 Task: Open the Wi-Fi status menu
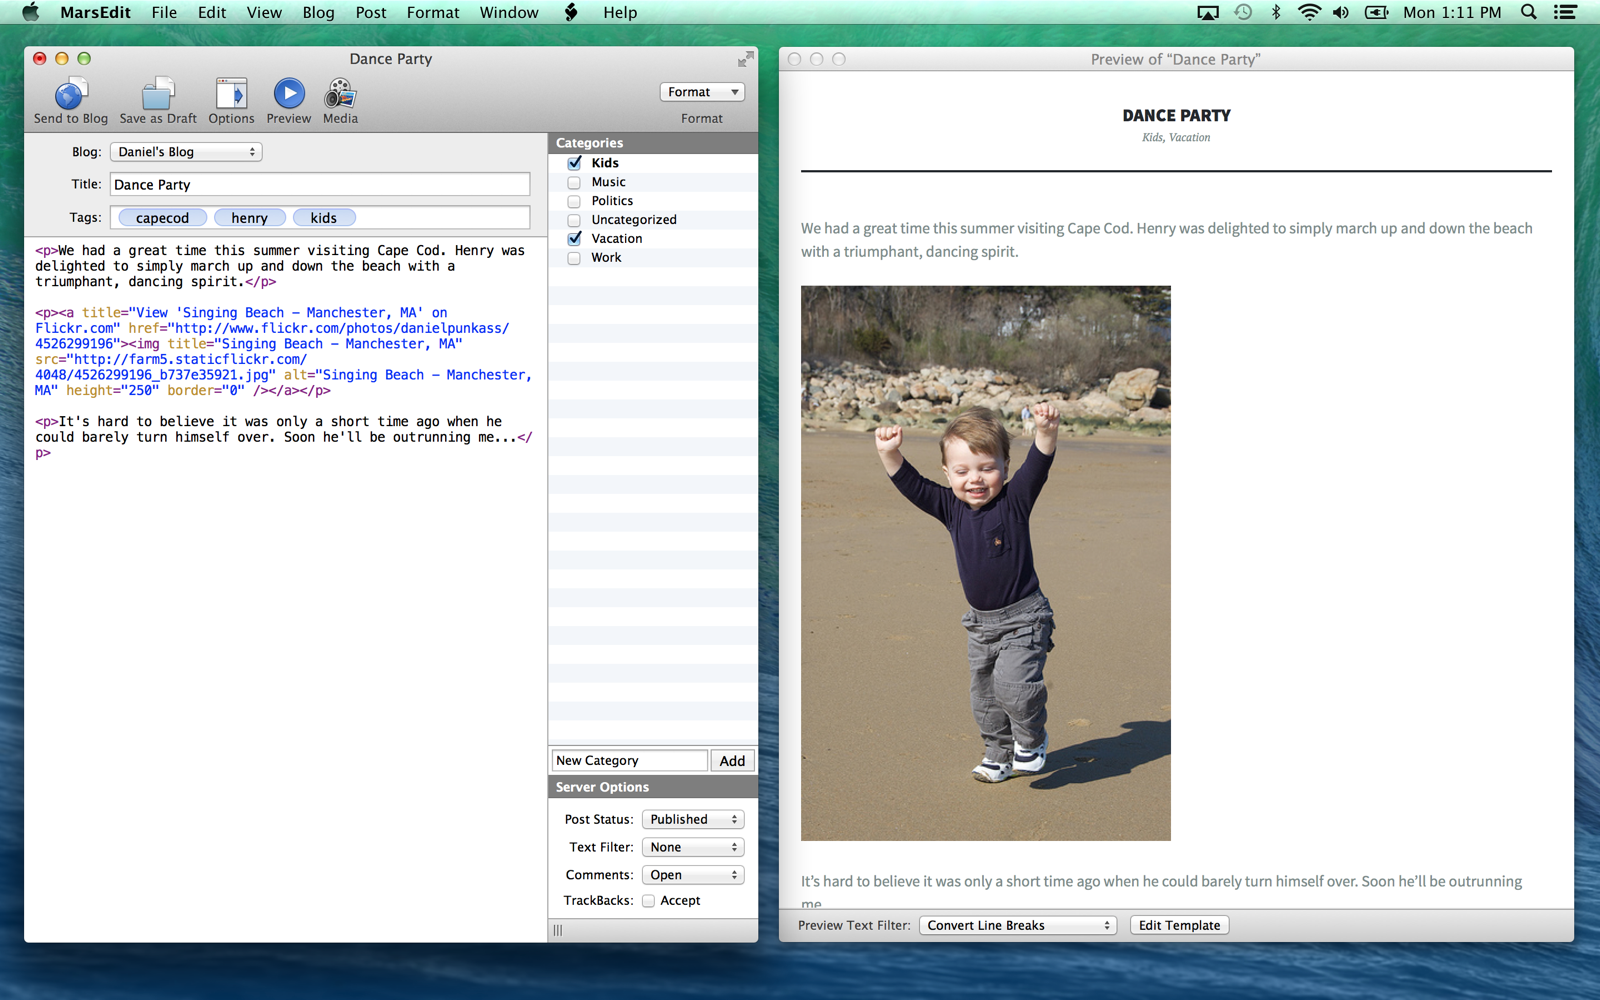(1309, 12)
